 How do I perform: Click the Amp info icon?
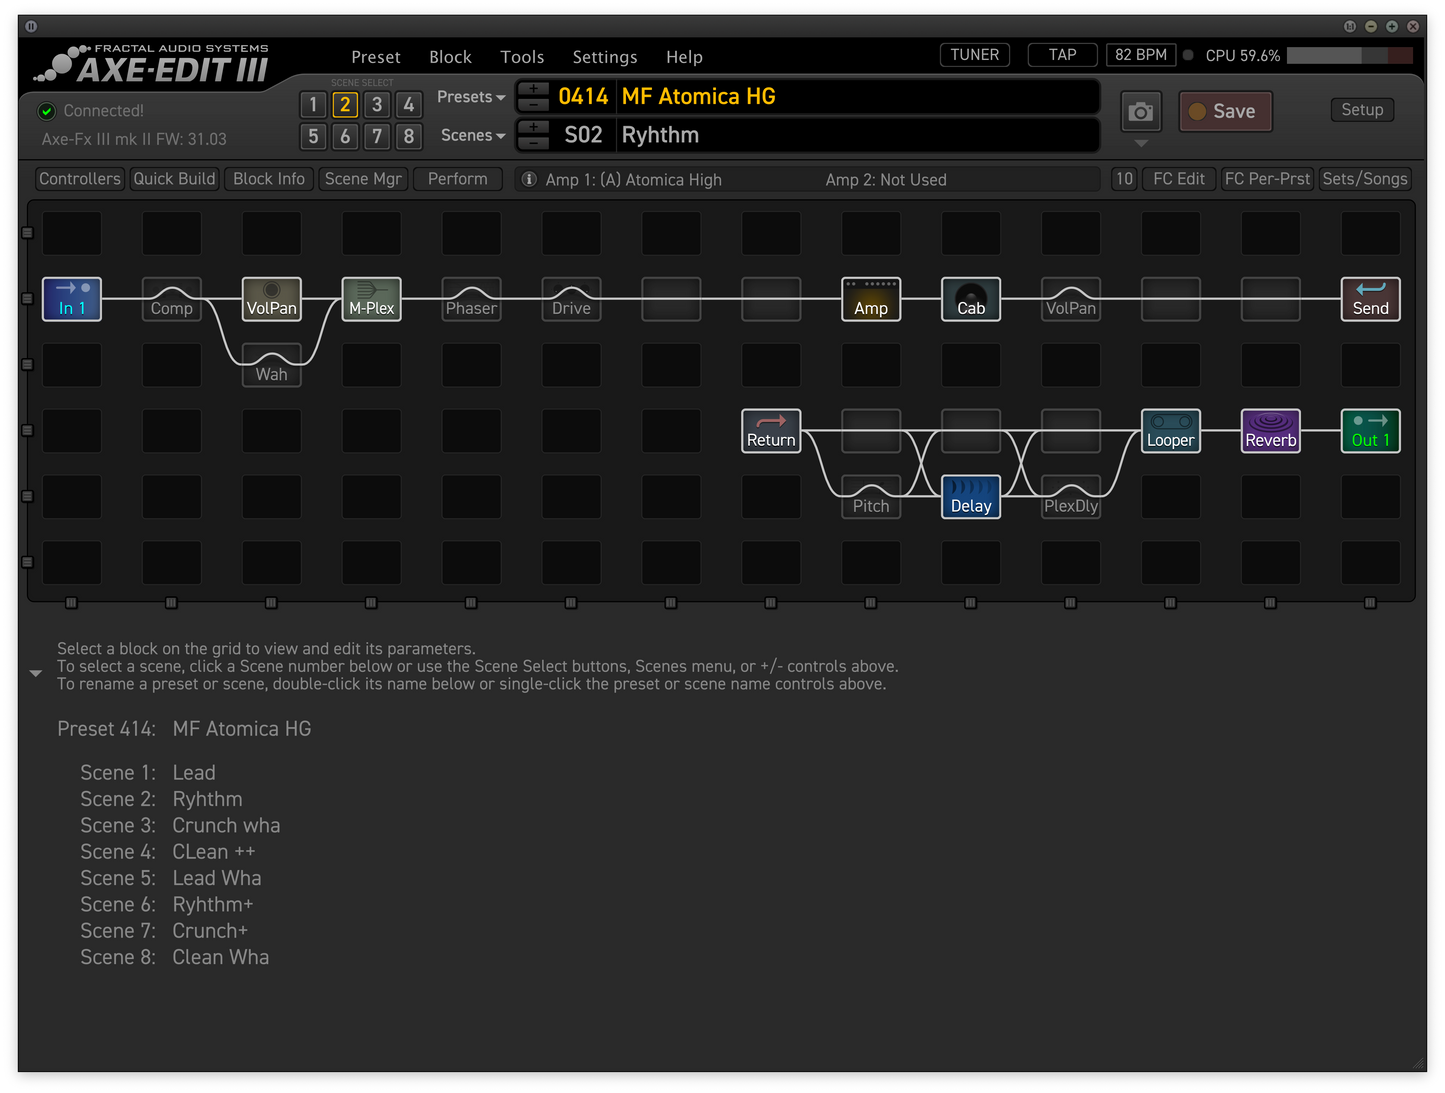pyautogui.click(x=530, y=179)
